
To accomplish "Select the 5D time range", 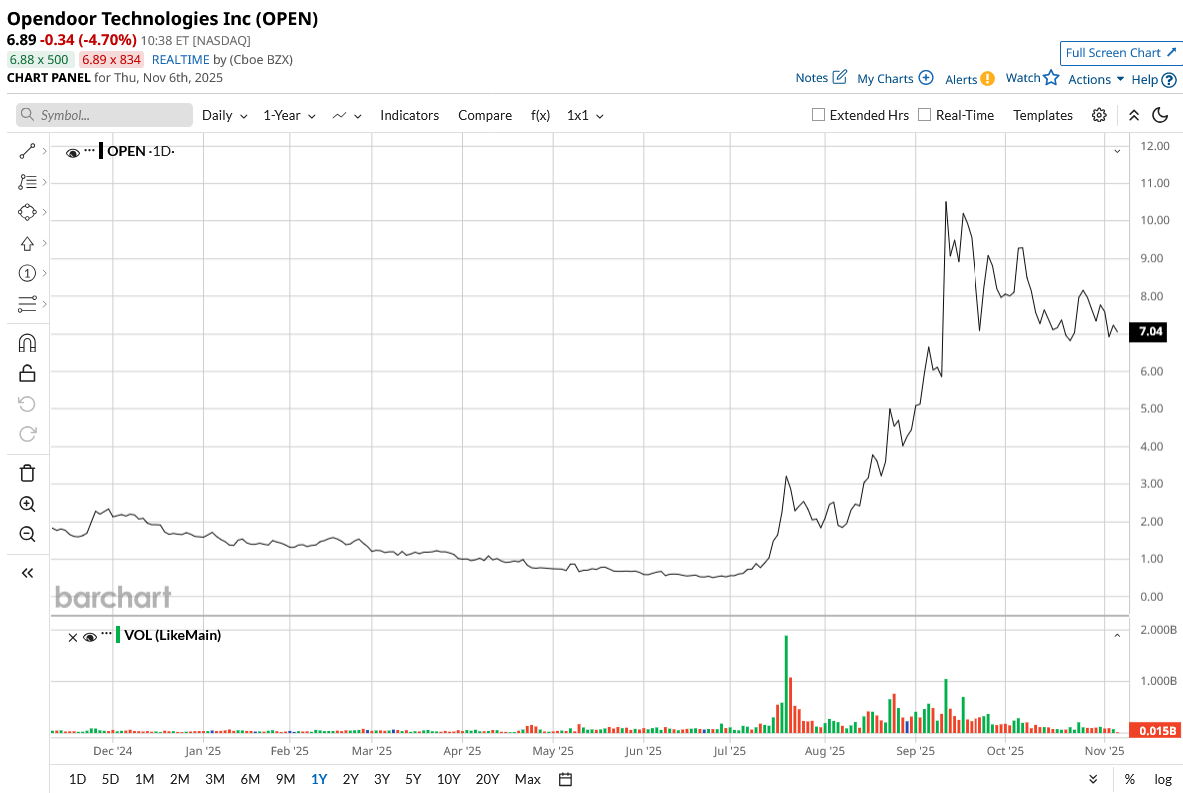I will [110, 779].
